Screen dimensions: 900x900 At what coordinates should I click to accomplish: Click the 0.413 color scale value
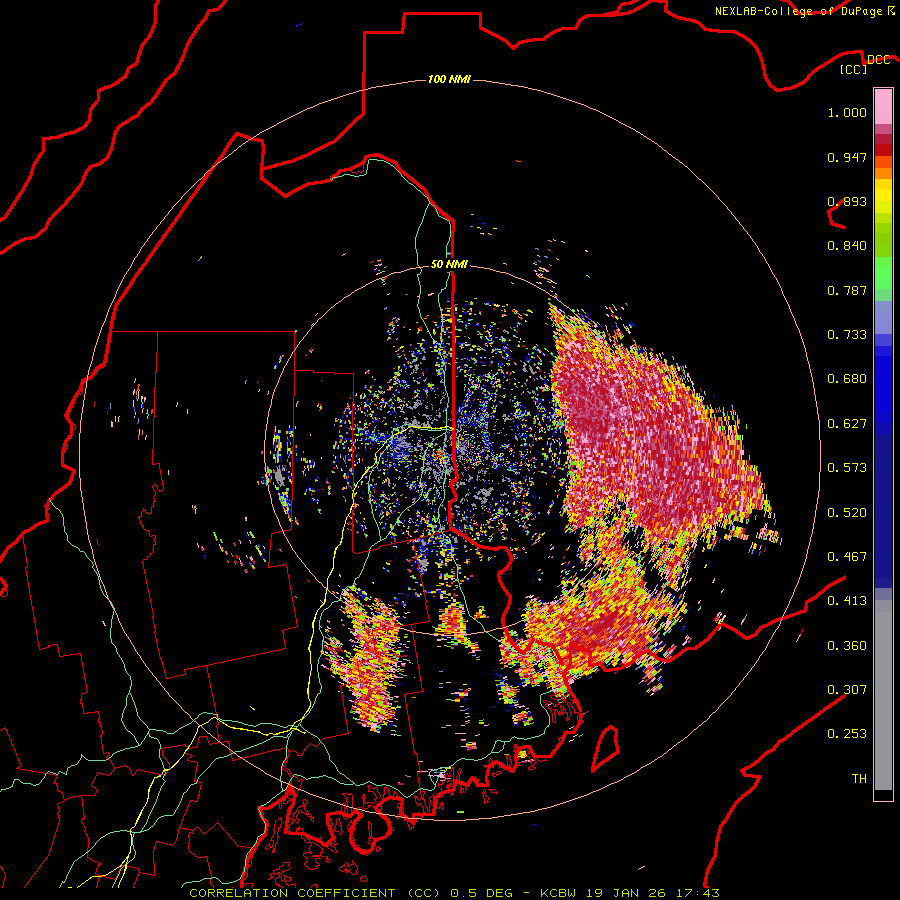coord(847,601)
